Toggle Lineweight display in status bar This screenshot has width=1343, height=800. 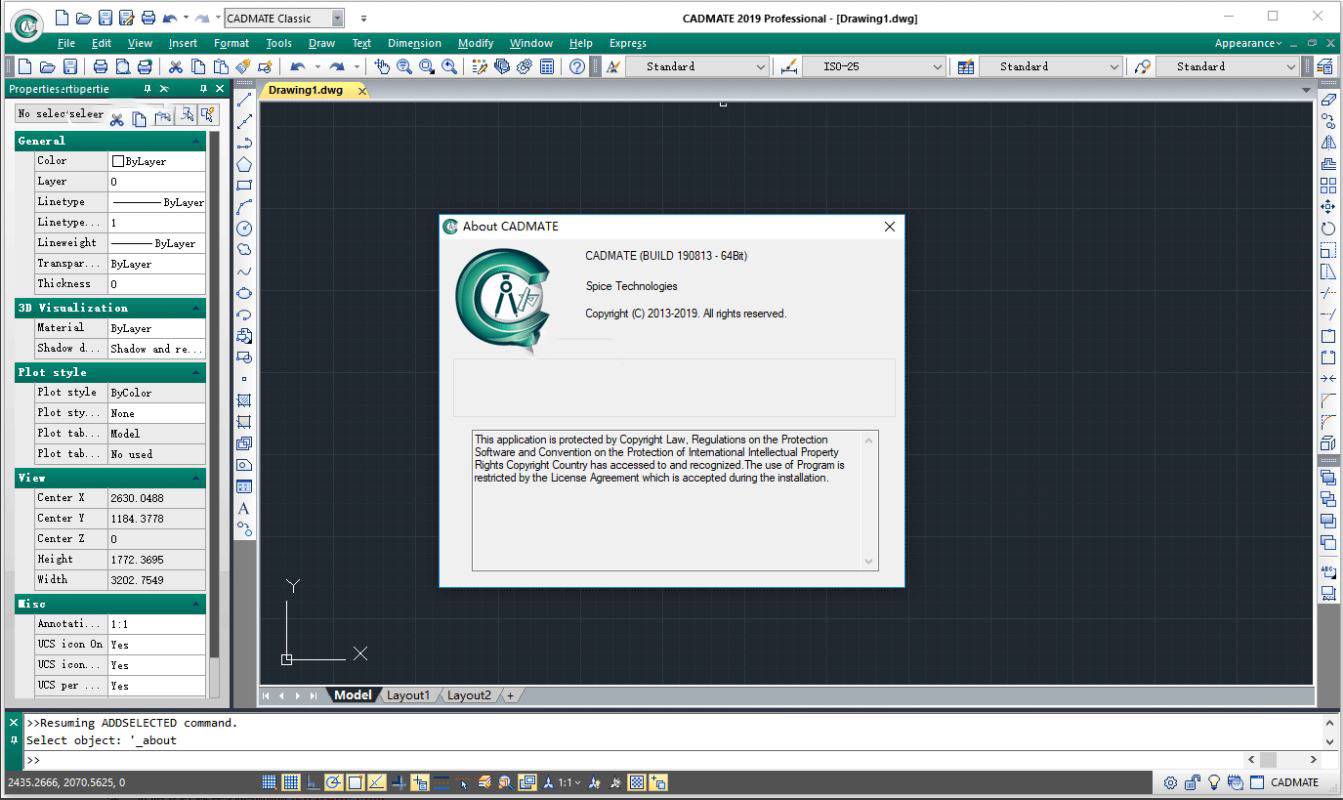click(x=441, y=783)
